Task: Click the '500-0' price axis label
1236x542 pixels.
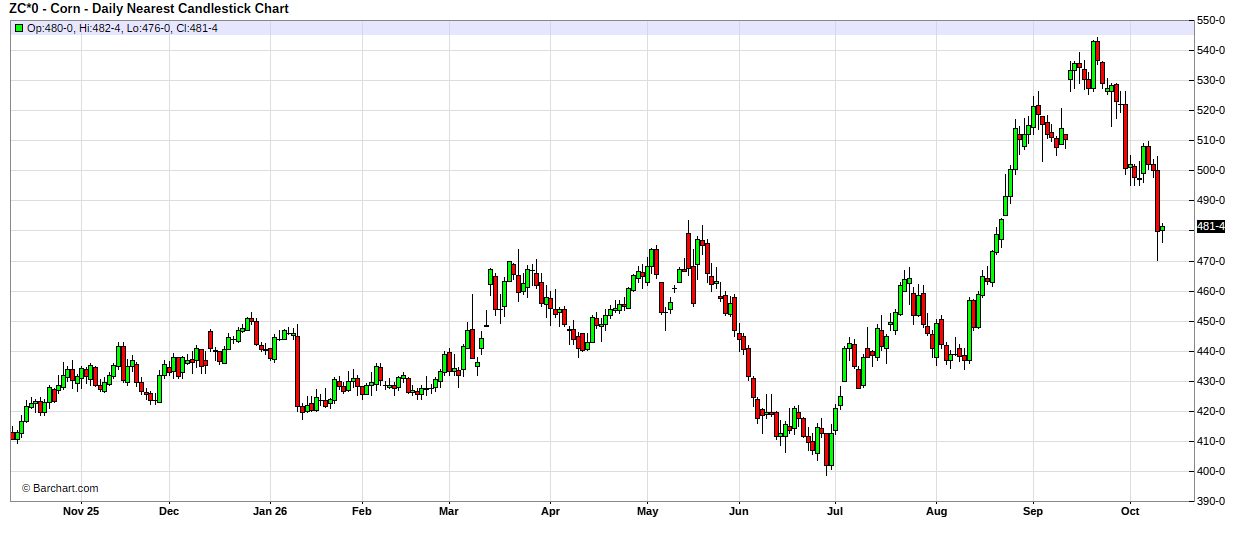Action: (x=1212, y=170)
